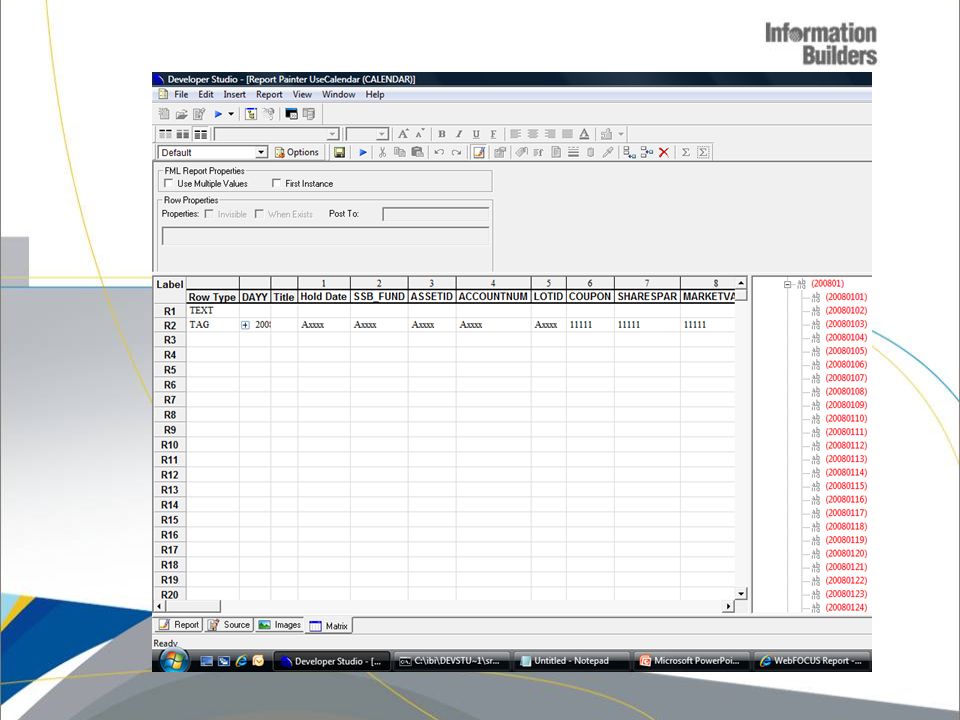Image resolution: width=960 pixels, height=720 pixels.
Task: Click the eyedropper style icon
Action: (x=607, y=152)
